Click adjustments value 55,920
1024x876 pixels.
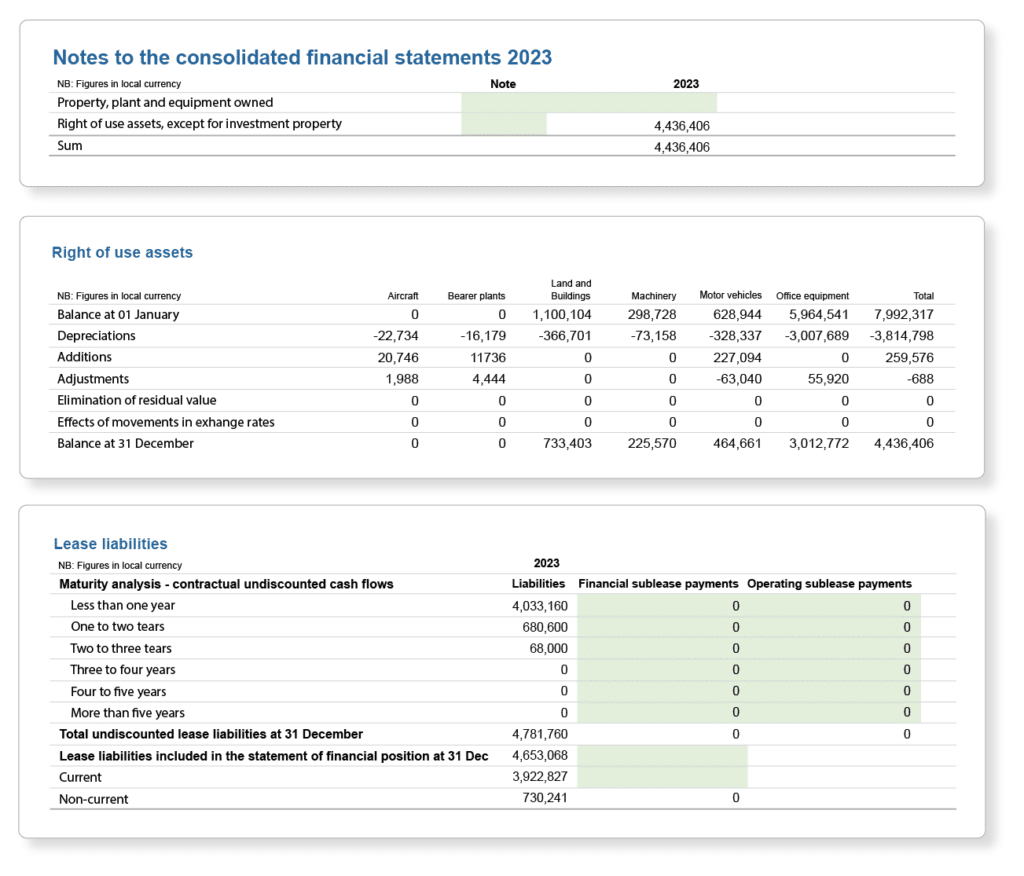point(828,380)
